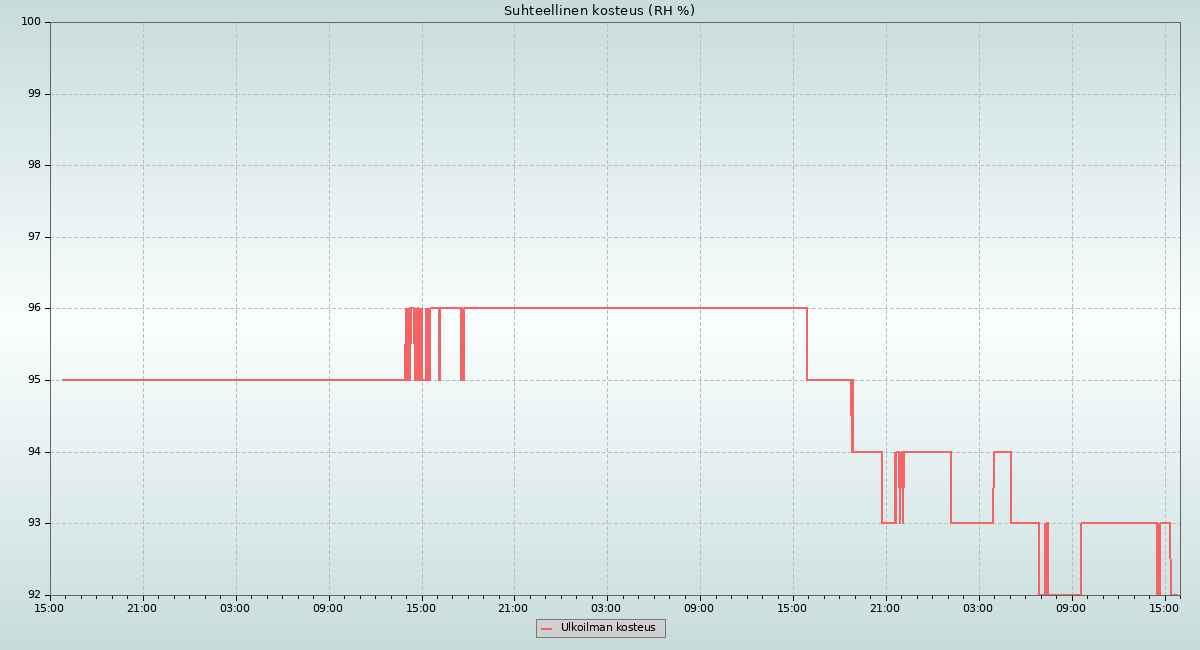This screenshot has height=650, width=1200.
Task: Click the 92 label at y-axis bottom
Action: (x=34, y=595)
